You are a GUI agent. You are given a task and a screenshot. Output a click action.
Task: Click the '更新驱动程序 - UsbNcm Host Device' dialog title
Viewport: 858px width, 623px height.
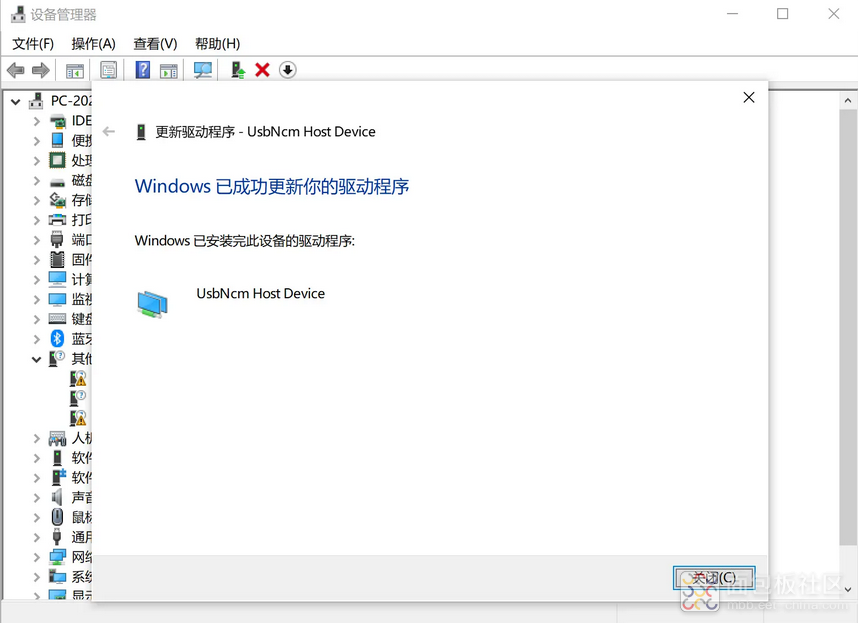(x=265, y=132)
